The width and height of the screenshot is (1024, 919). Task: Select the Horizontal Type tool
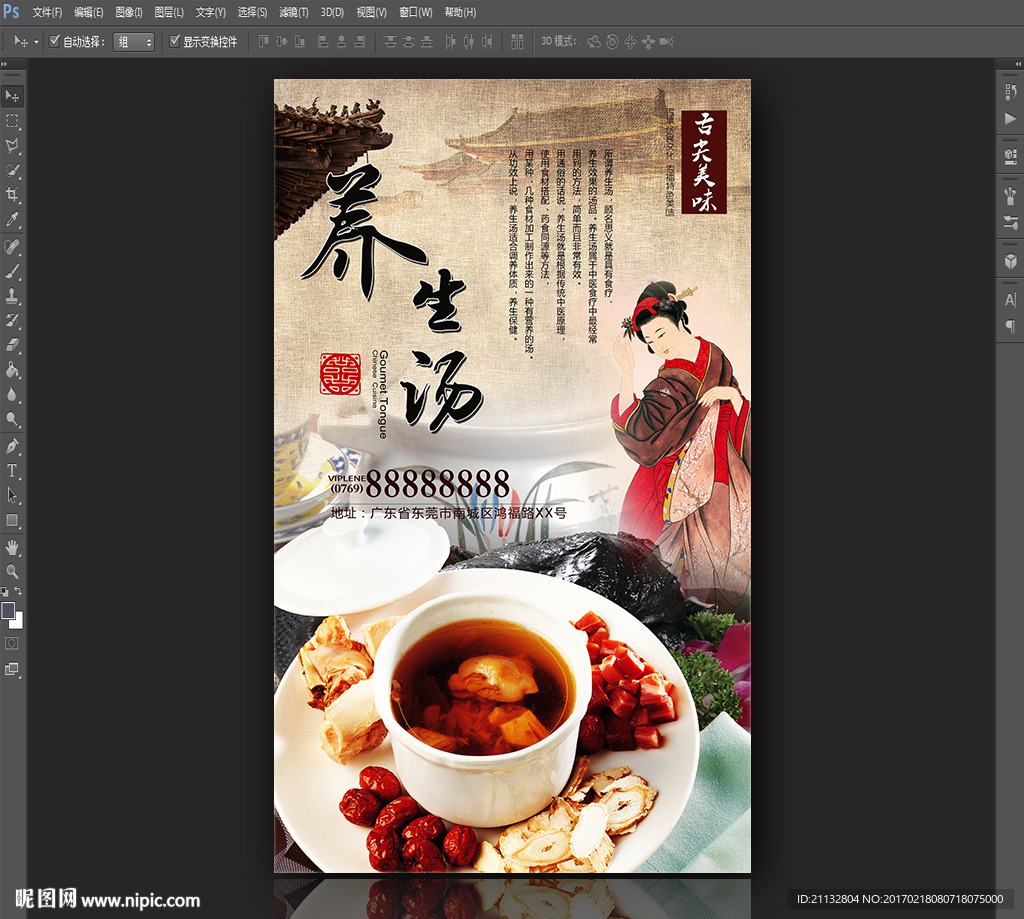tap(12, 471)
